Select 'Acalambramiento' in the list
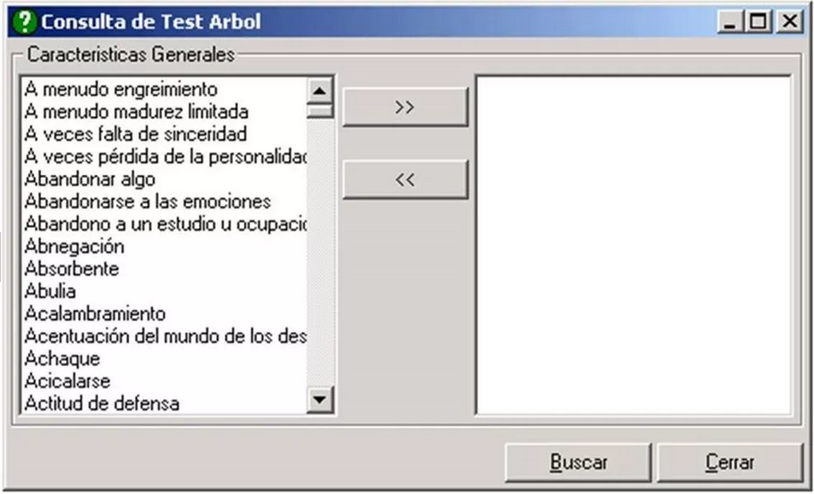This screenshot has height=494, width=814. [x=95, y=313]
